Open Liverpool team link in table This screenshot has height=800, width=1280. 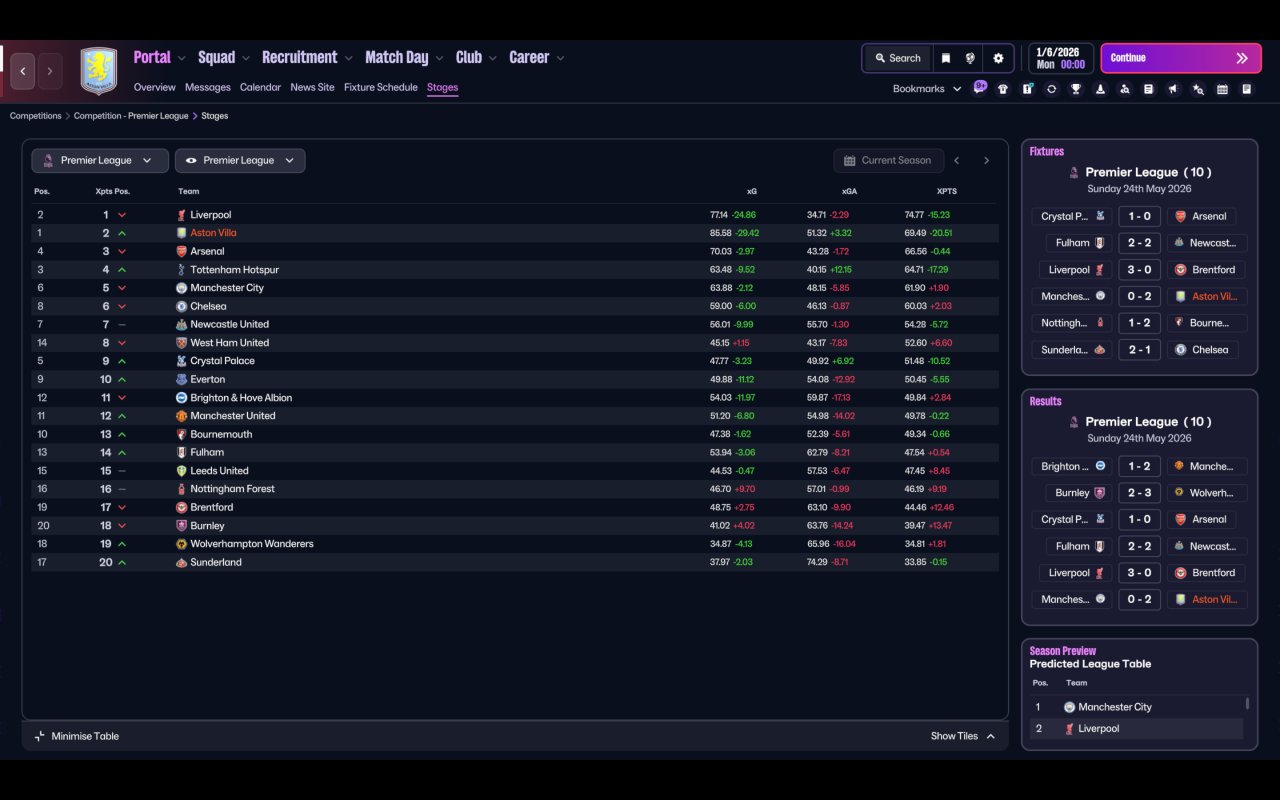[210, 215]
